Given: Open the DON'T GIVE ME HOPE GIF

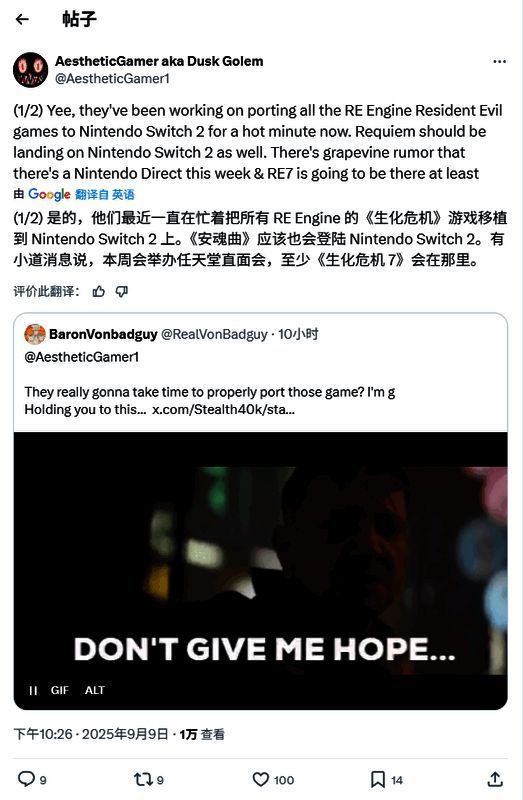Looking at the screenshot, I should point(260,570).
